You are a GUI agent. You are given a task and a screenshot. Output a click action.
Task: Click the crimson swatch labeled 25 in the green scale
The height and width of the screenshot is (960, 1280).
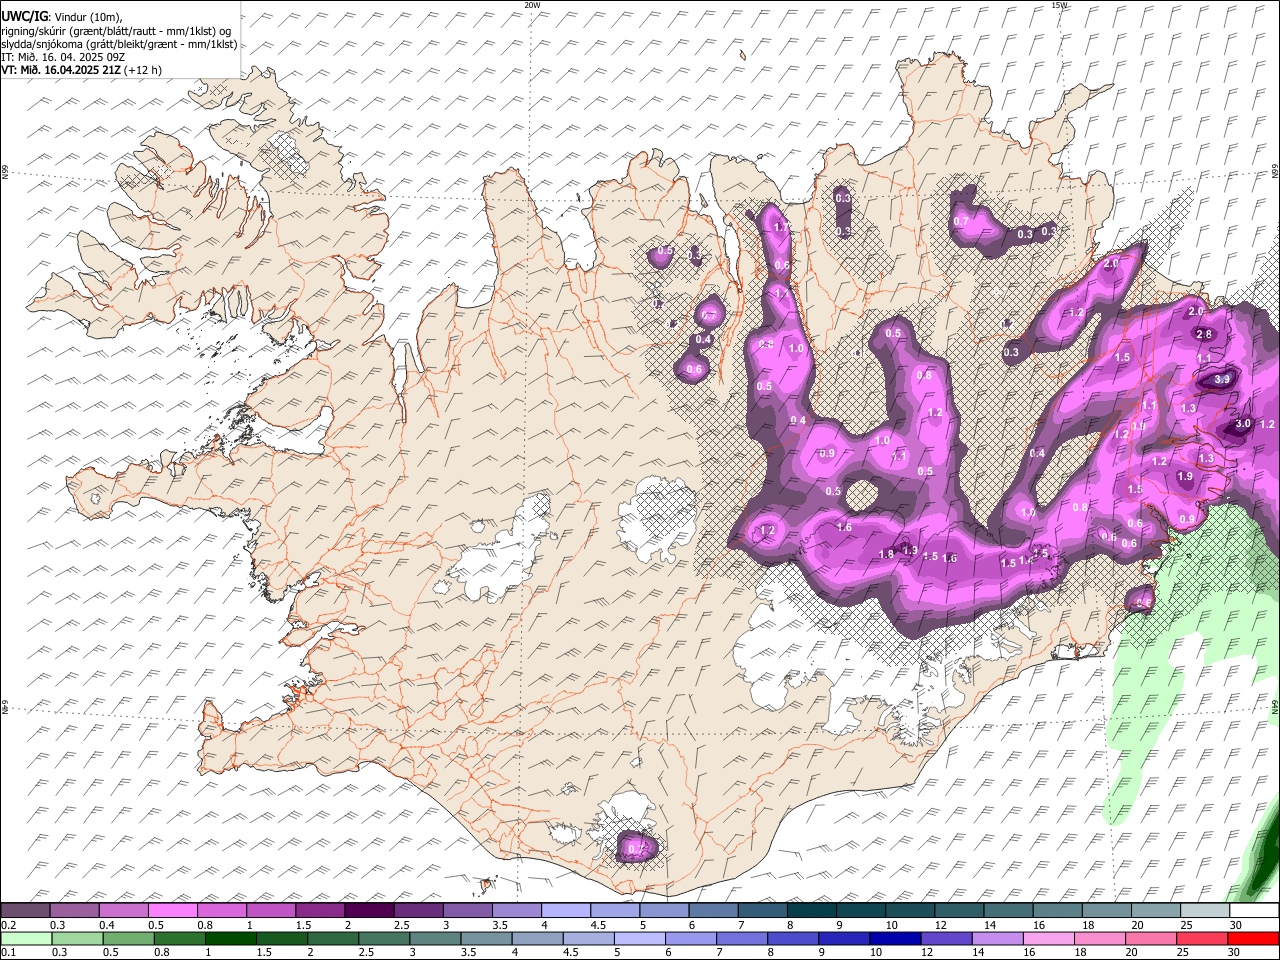click(1203, 939)
